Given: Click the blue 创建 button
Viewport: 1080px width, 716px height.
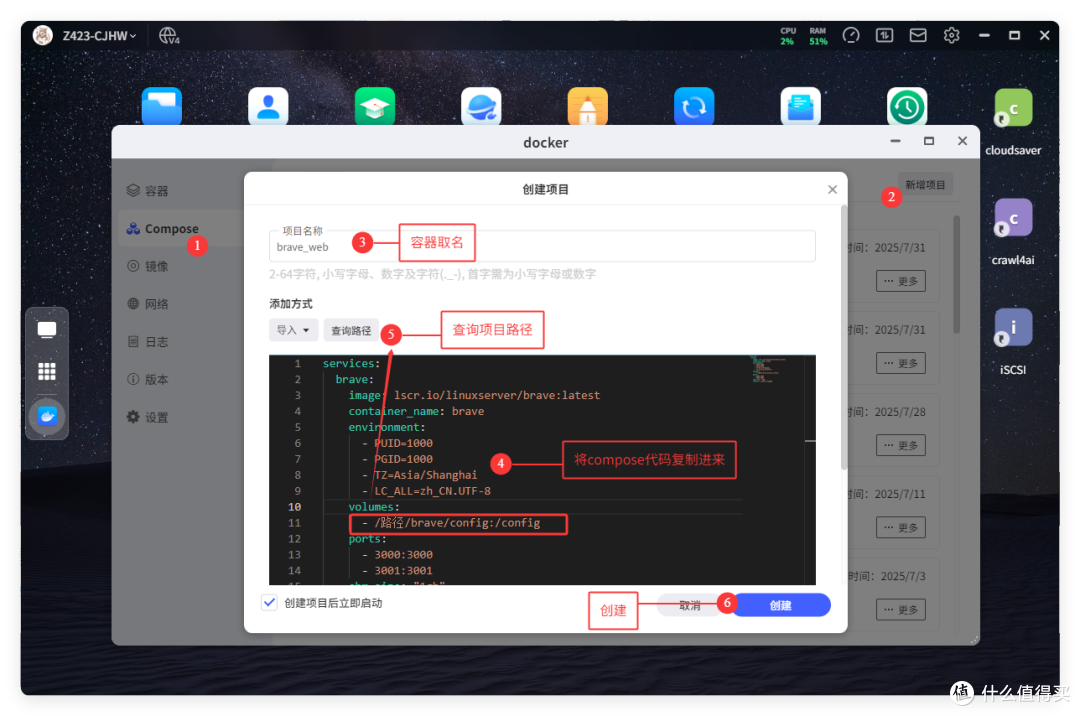Looking at the screenshot, I should (780, 605).
